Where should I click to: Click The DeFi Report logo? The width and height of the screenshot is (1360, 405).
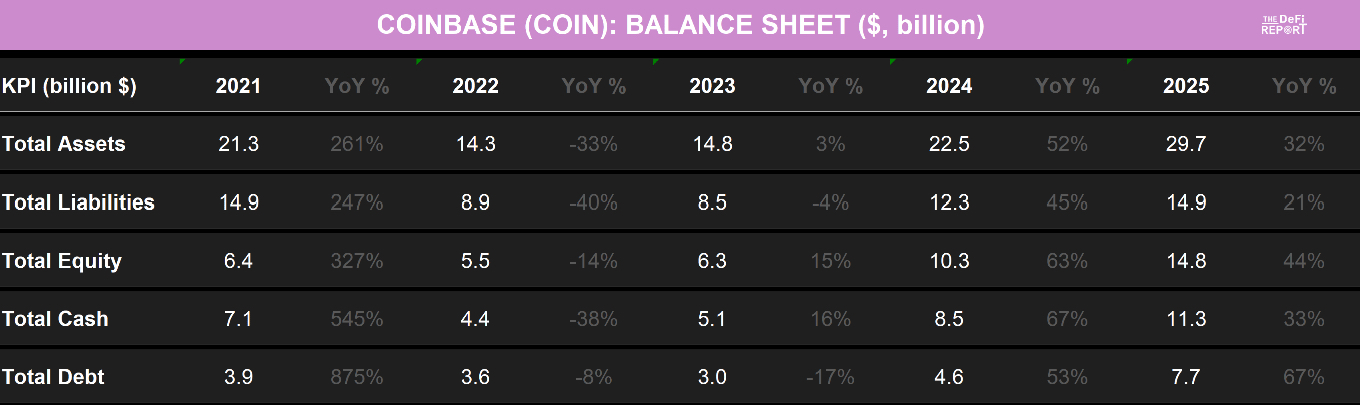1285,25
